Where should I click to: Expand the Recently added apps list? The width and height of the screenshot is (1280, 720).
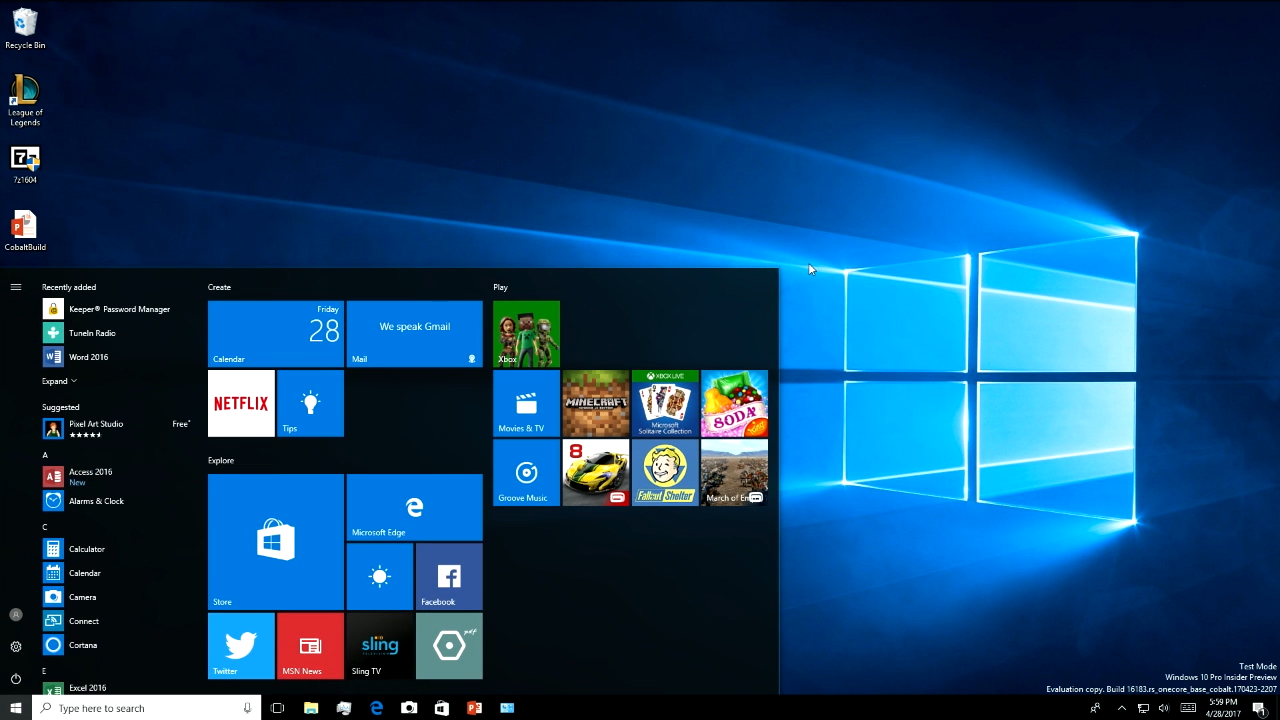tap(59, 381)
